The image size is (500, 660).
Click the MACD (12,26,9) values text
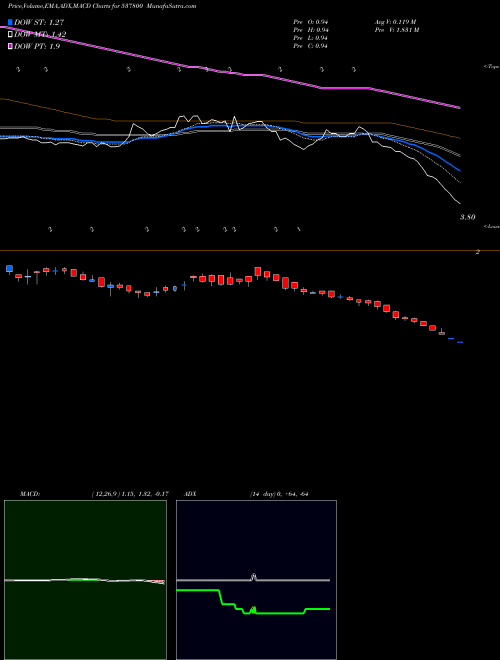130,494
